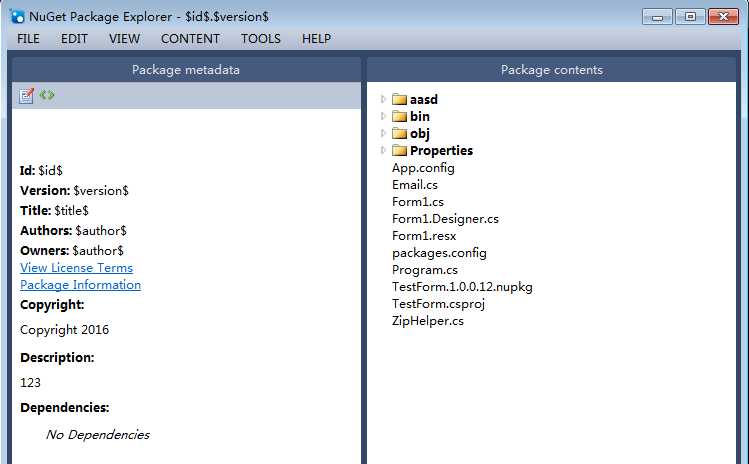Minimize the NuGet Package Explorer window
Screen dimensions: 749x464
pos(657,17)
